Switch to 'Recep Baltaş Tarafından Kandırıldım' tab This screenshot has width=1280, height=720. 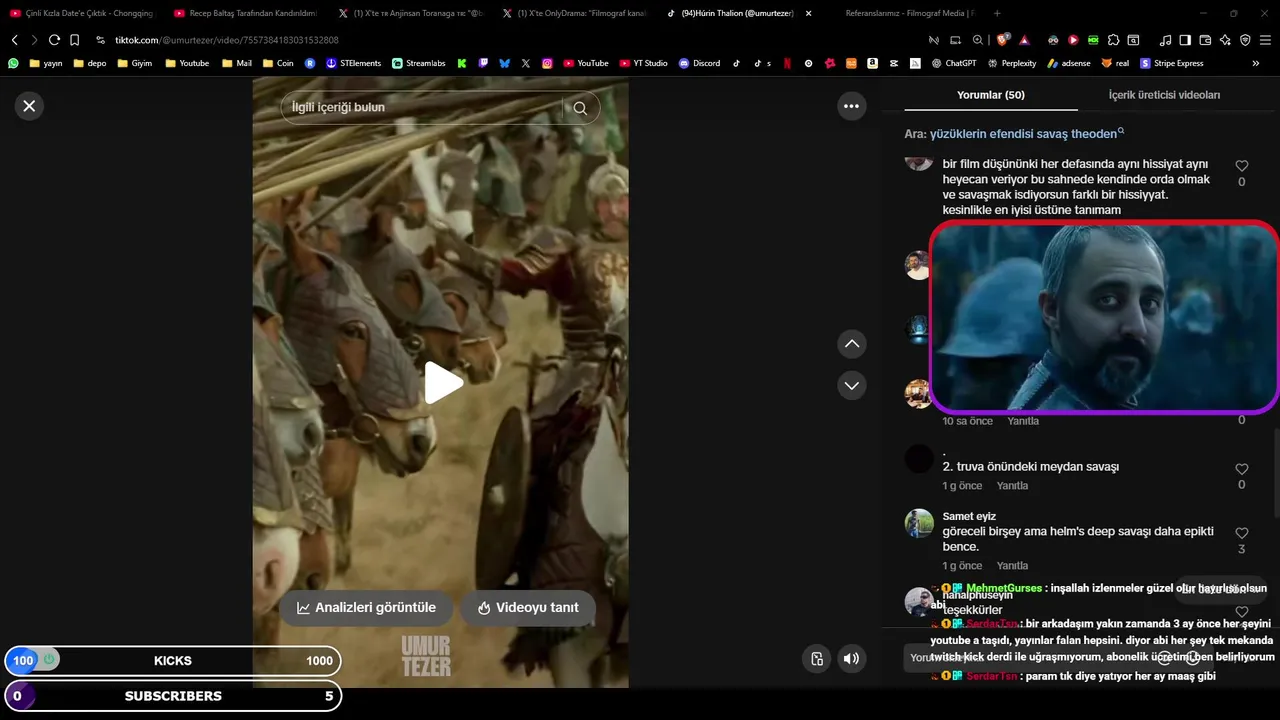[x=244, y=13]
